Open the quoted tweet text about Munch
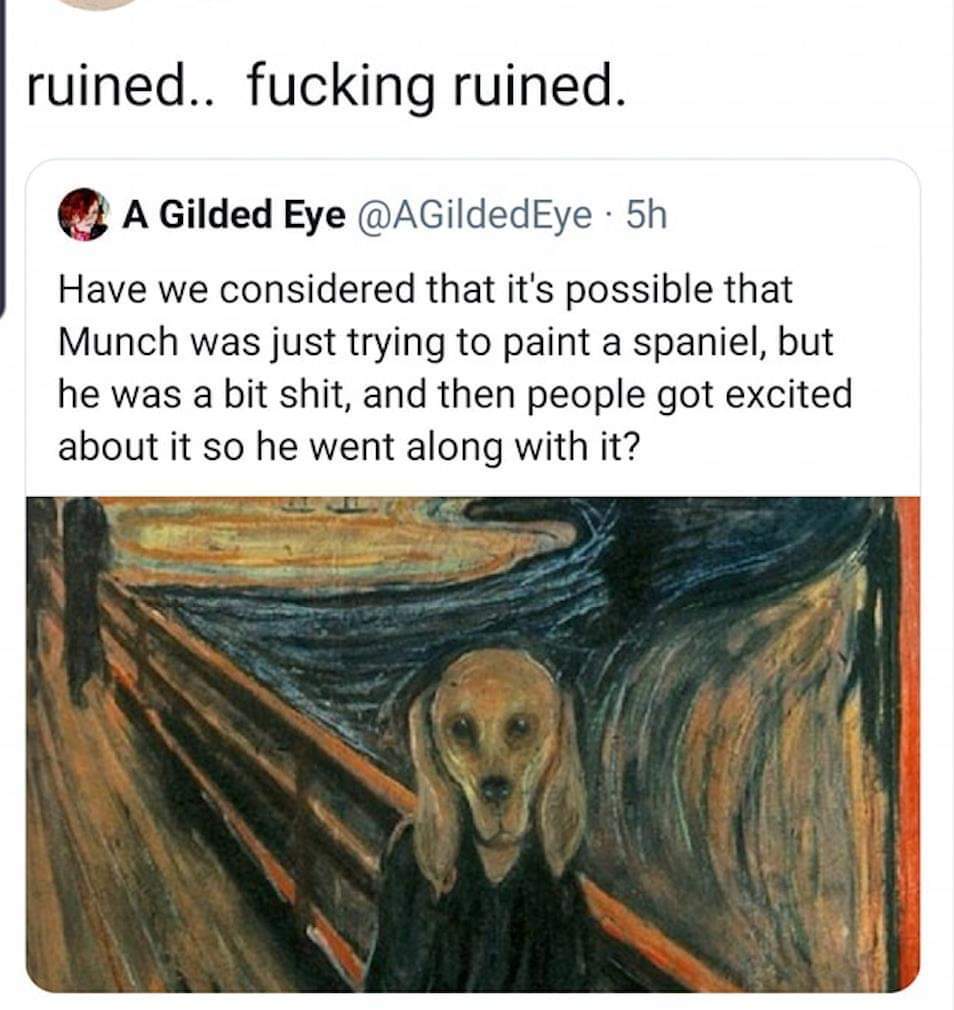Screen dimensions: 954x1010 [455, 367]
